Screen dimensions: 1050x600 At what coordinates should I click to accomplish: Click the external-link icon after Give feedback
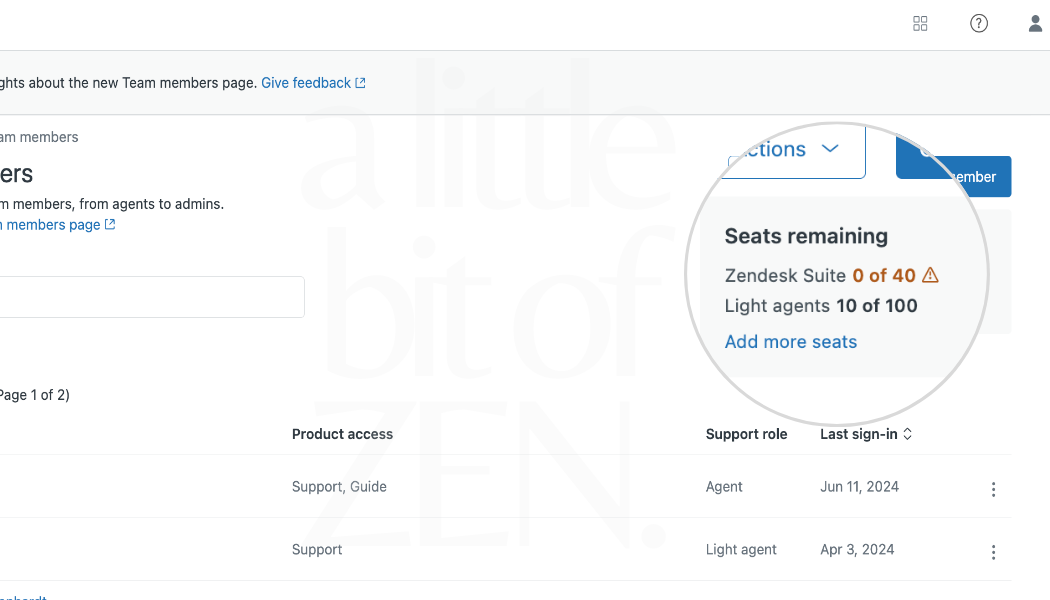(361, 83)
